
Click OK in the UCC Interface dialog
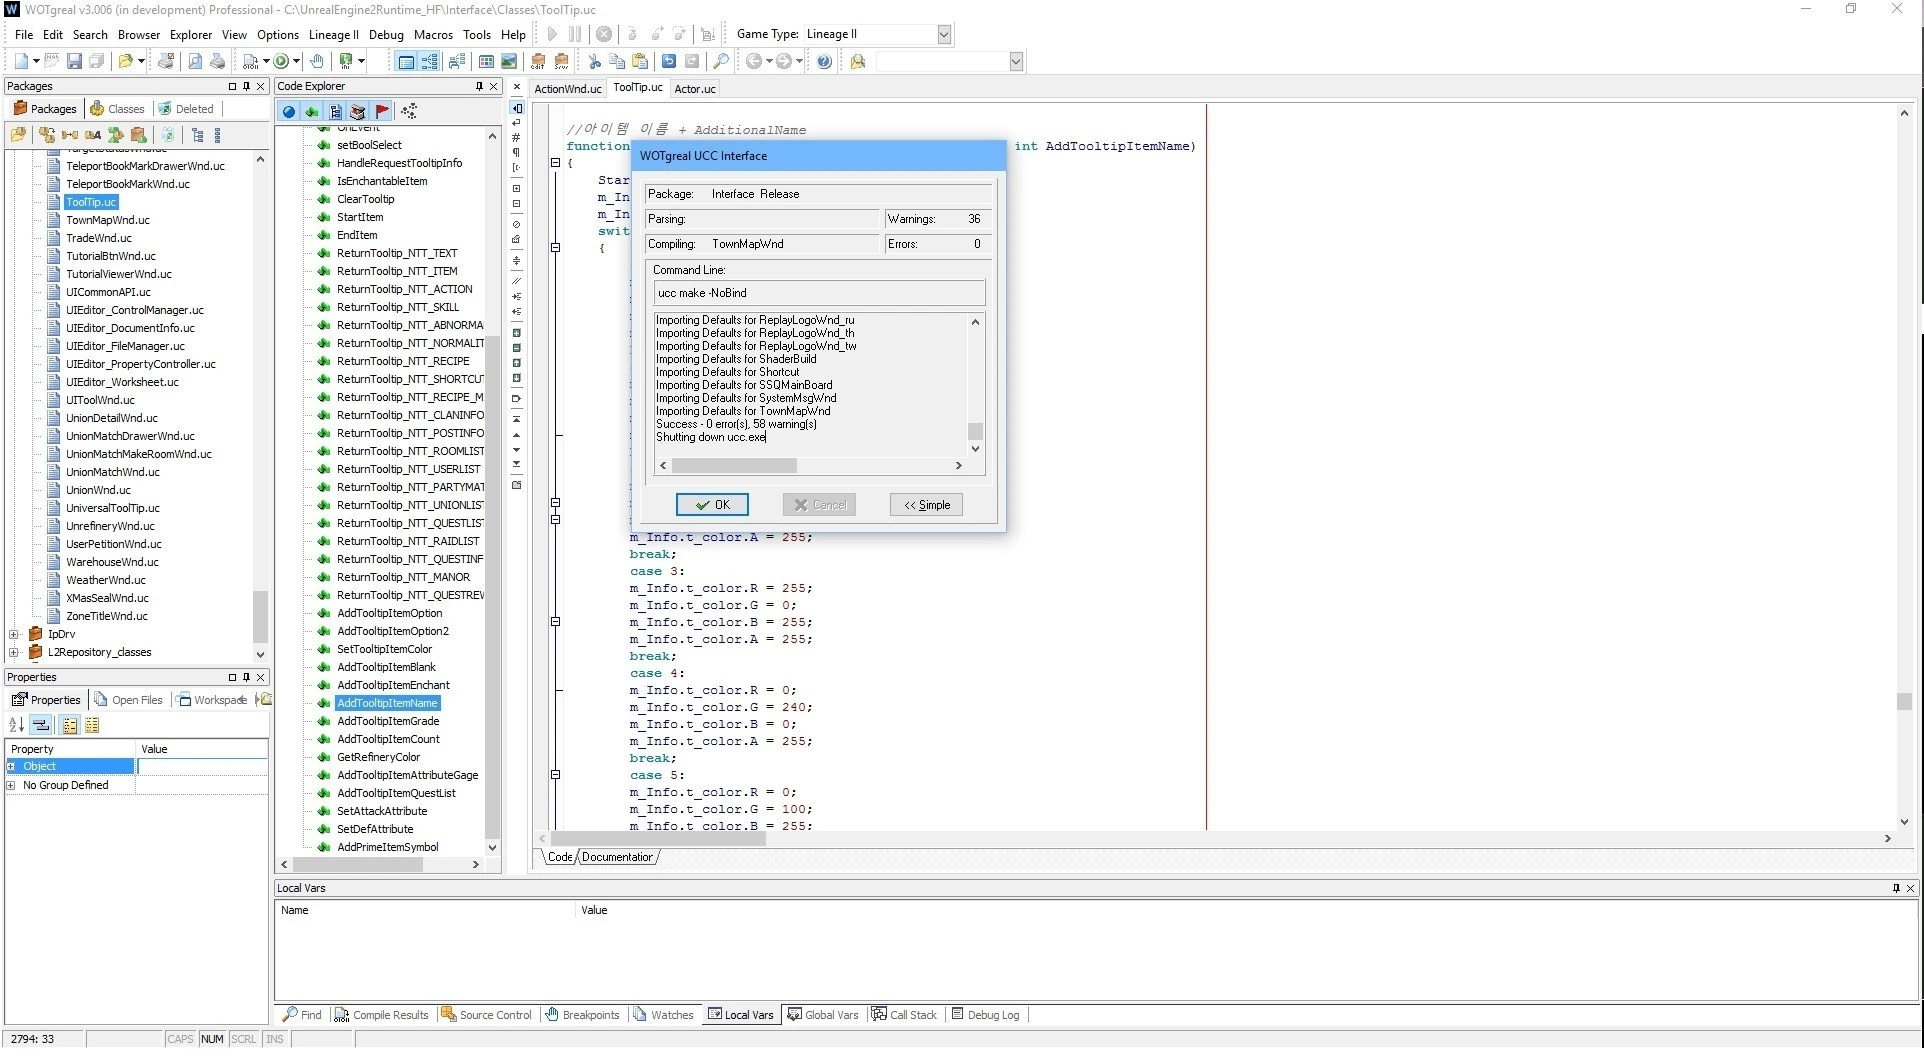click(x=712, y=505)
